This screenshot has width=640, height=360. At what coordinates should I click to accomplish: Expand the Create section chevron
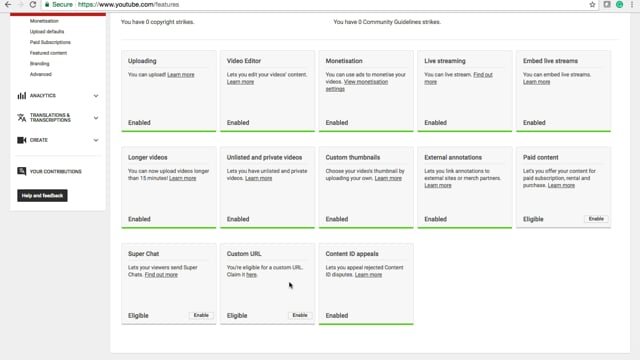click(96, 140)
